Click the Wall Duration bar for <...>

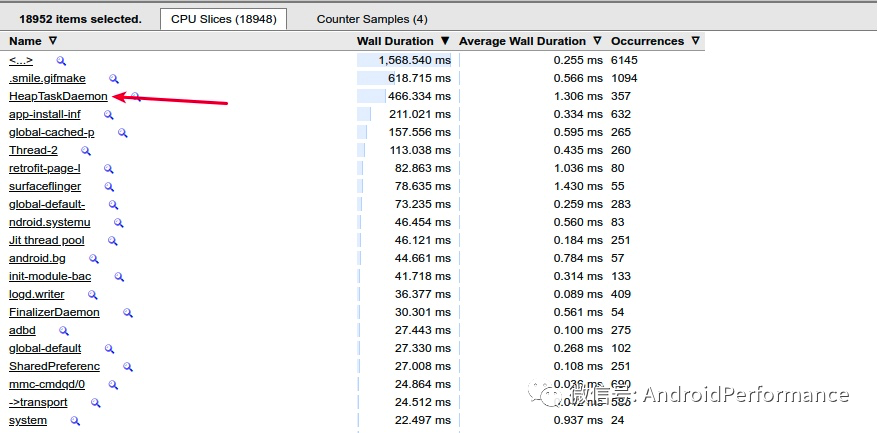tap(405, 60)
